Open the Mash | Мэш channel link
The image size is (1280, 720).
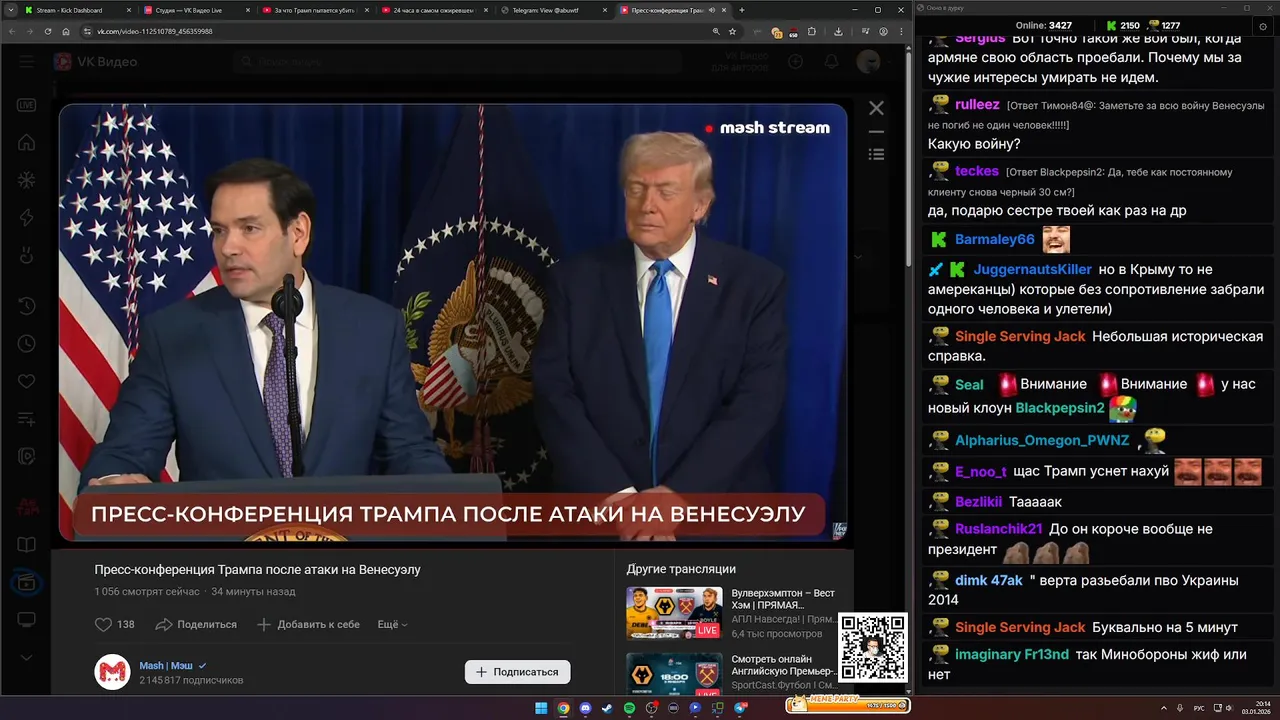pyautogui.click(x=166, y=665)
